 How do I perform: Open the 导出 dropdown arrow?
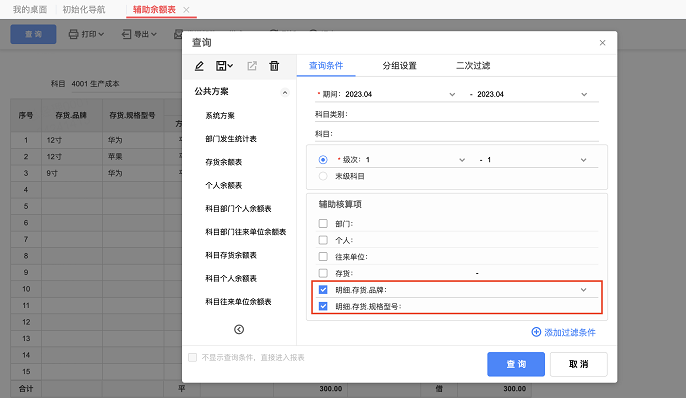click(x=154, y=34)
